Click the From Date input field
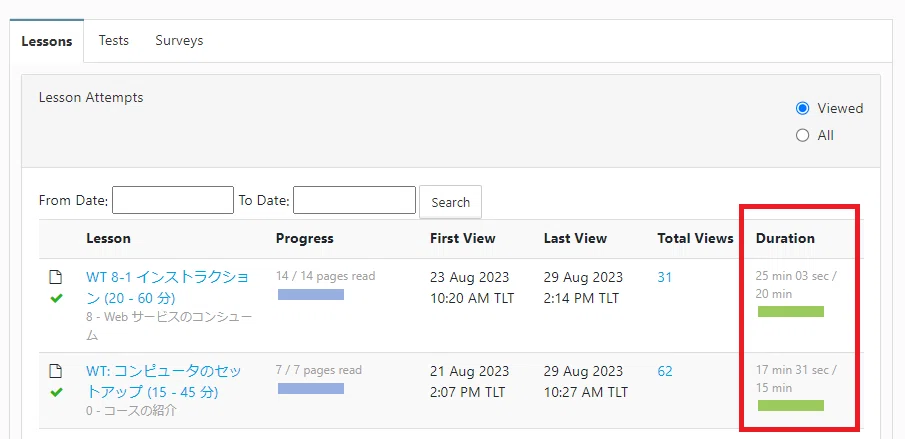The width and height of the screenshot is (905, 439). click(173, 200)
